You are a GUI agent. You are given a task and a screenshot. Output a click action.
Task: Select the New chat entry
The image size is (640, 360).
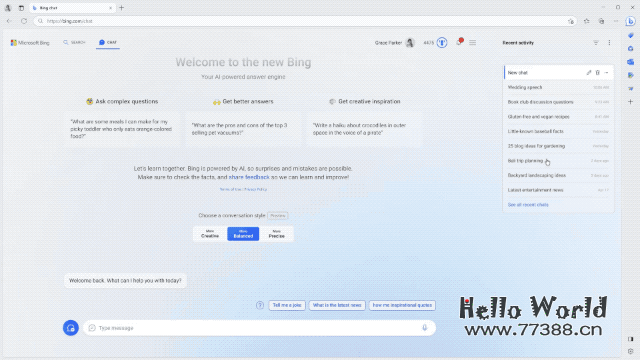pyautogui.click(x=558, y=73)
